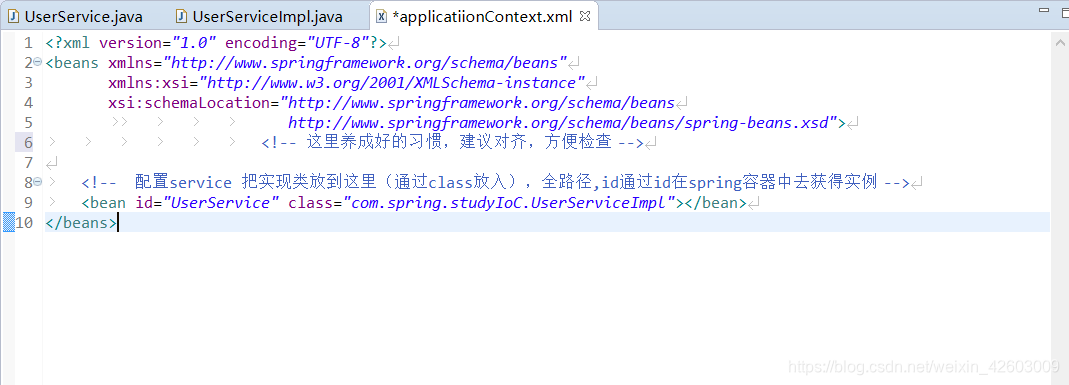Collapse the comment fold marker on line 8
Screen dimensions: 1069x385
[x=37, y=182]
